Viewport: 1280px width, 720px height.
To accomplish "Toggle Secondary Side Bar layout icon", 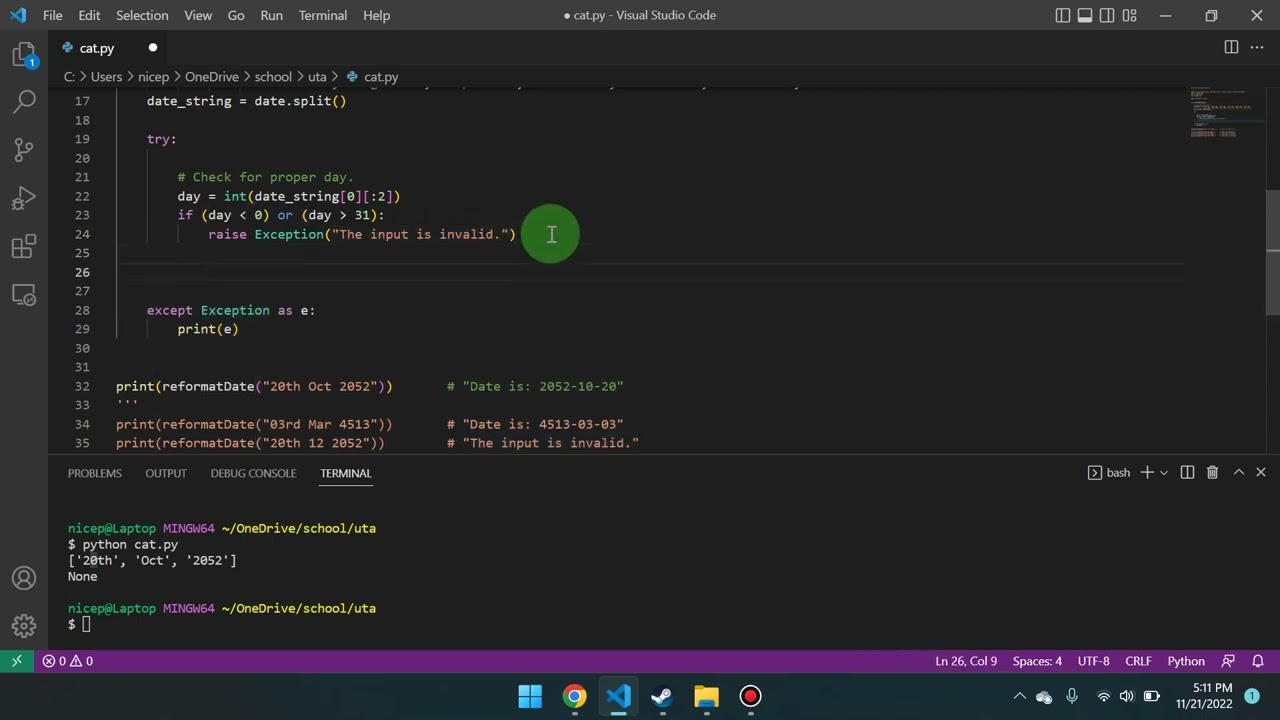I will (1107, 15).
